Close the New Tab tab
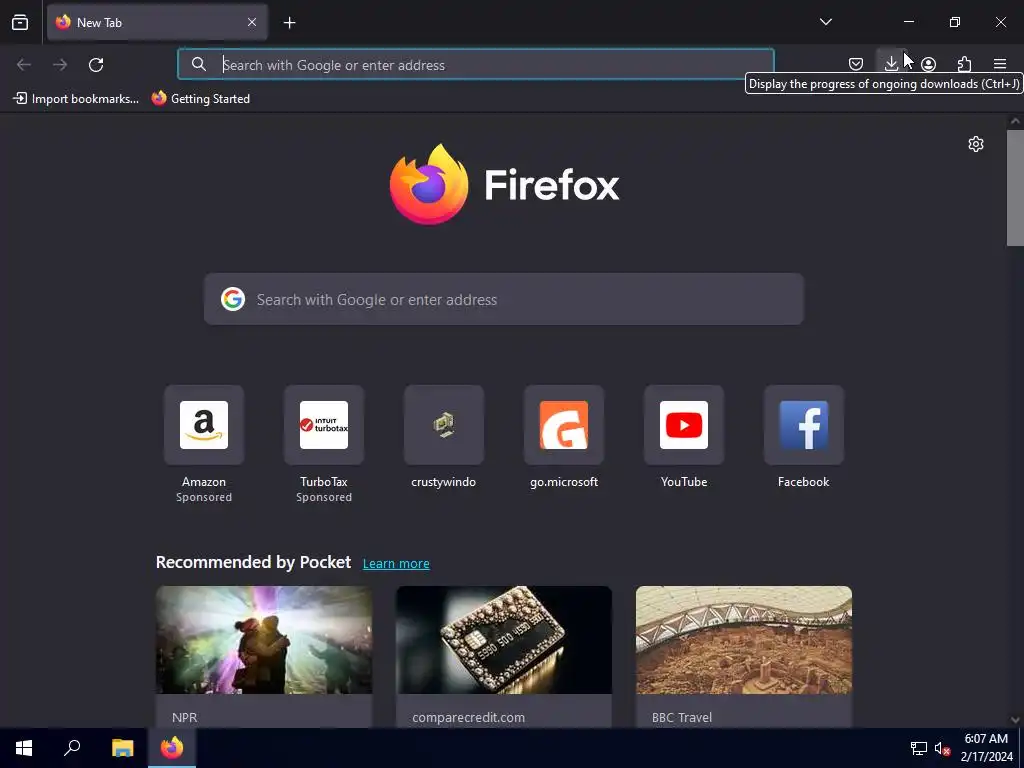The image size is (1024, 768). coord(252,23)
